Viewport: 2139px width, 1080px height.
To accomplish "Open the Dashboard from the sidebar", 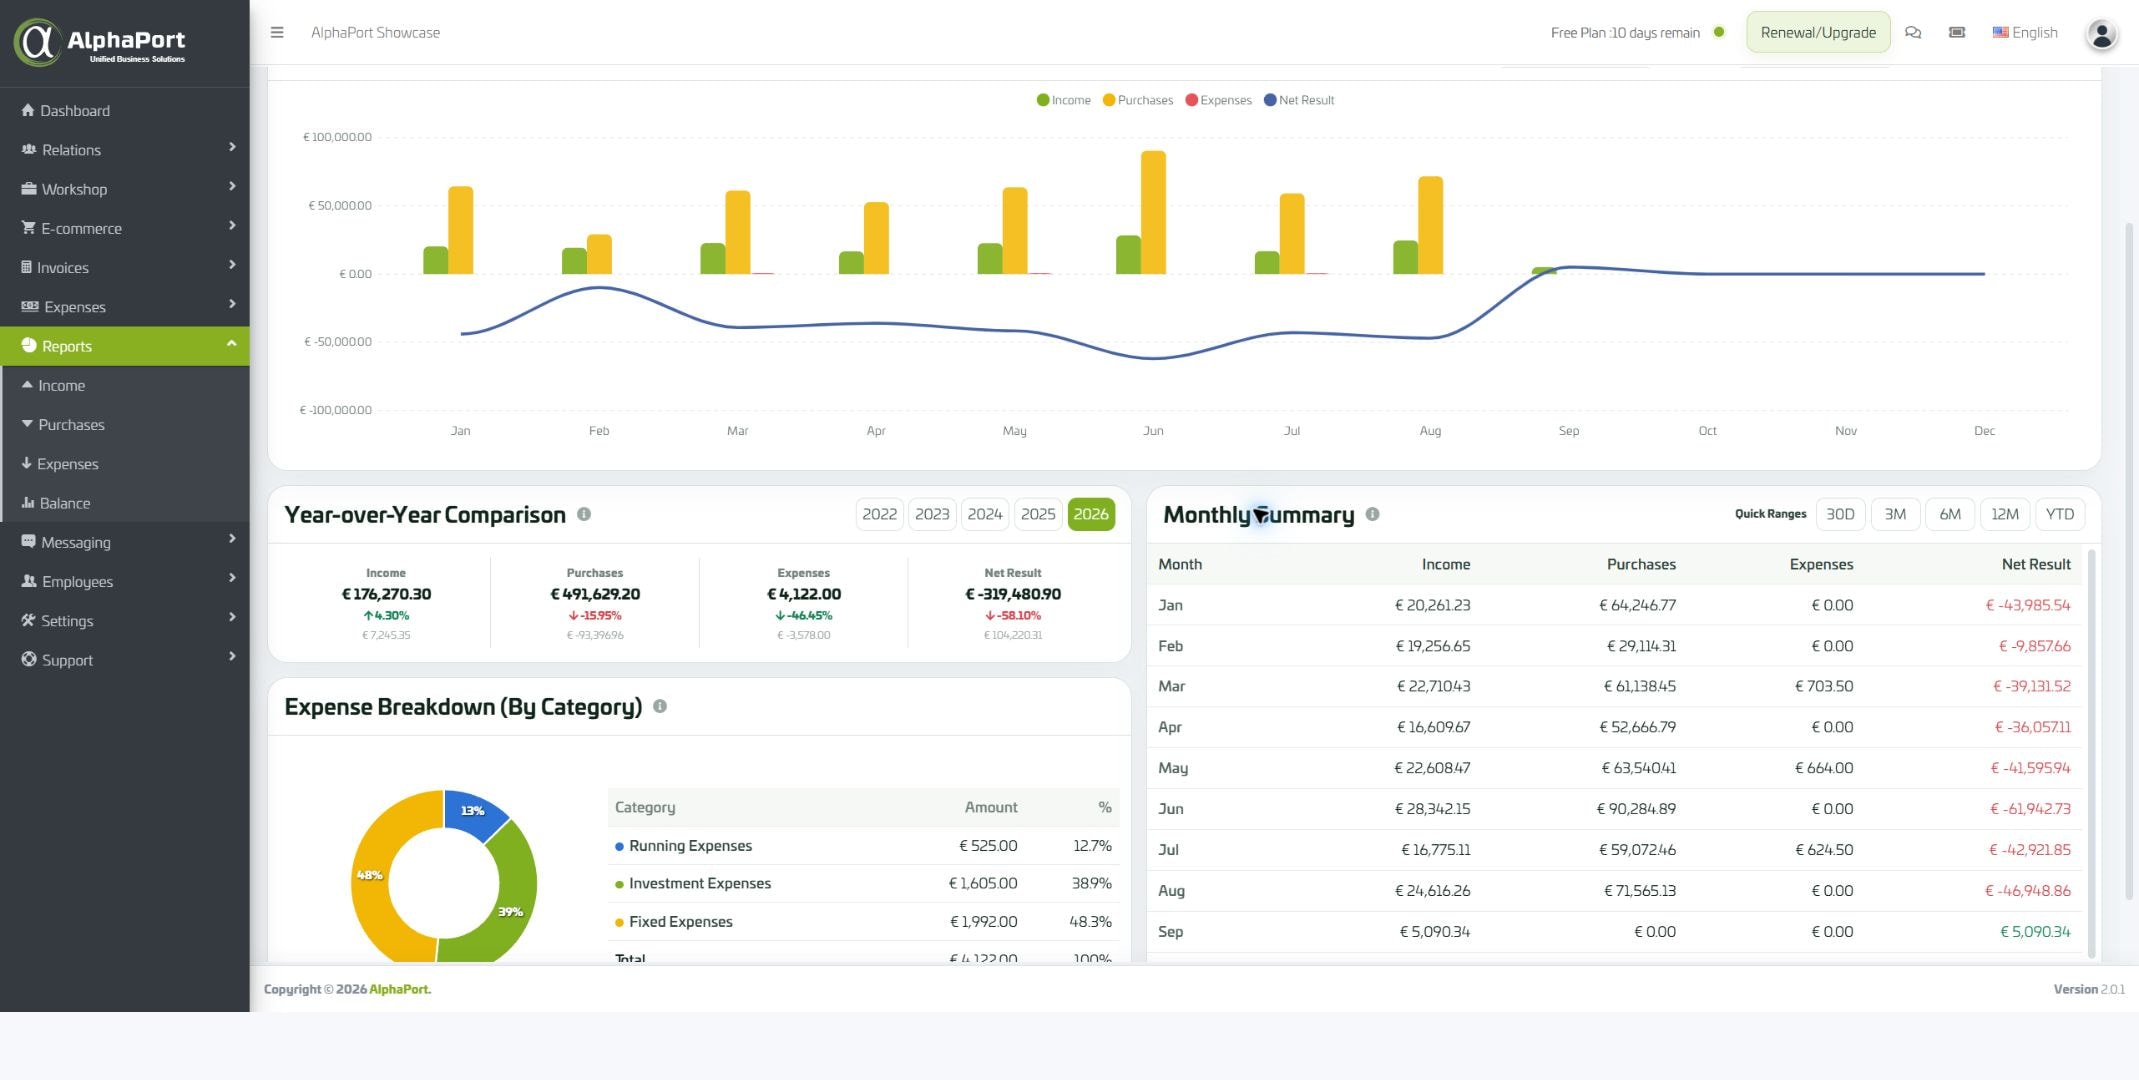I will [124, 110].
